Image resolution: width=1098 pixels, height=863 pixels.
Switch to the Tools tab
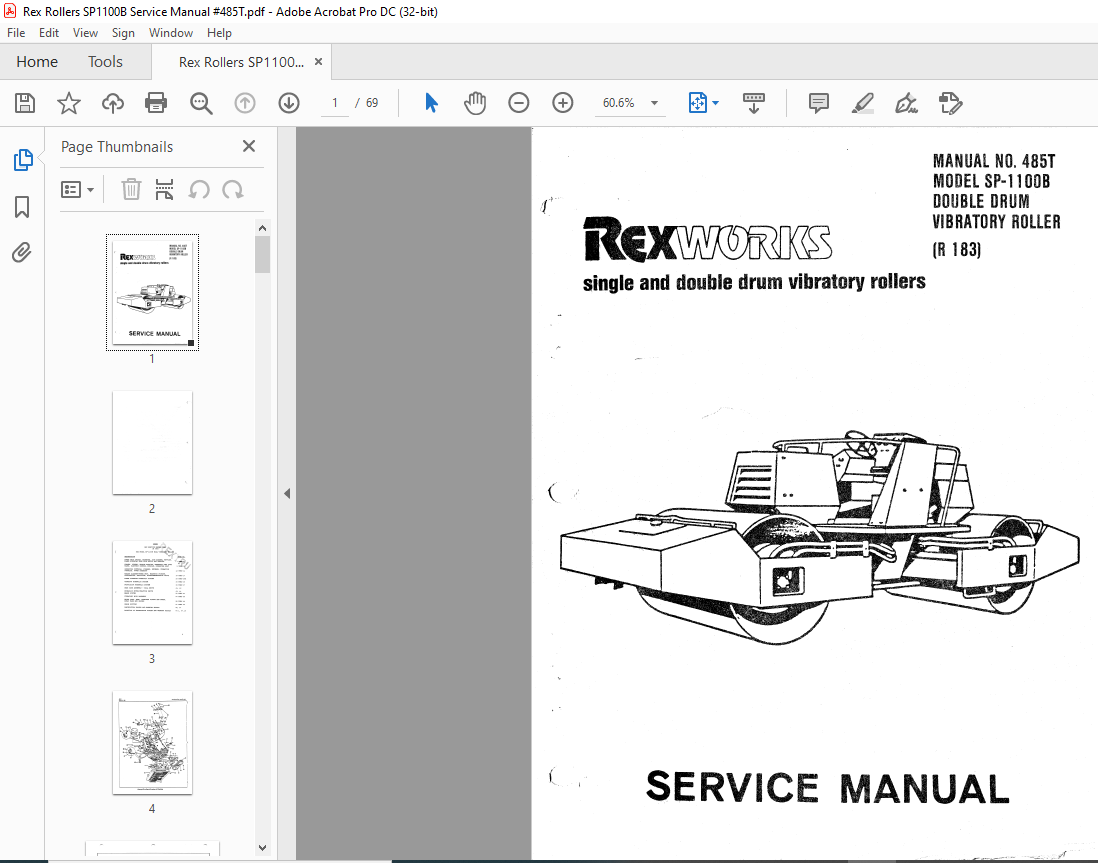click(105, 62)
